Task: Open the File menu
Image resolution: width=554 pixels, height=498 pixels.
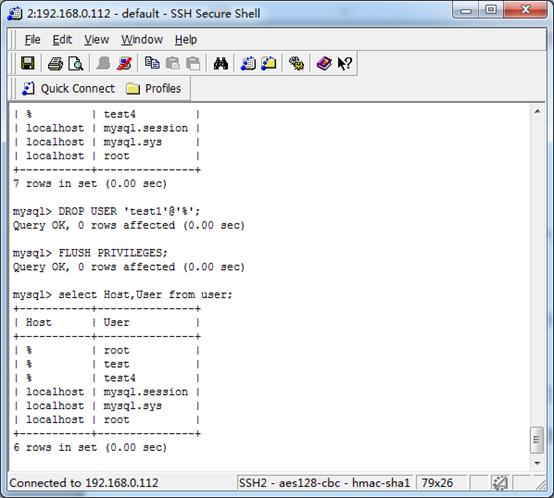Action: (33, 40)
